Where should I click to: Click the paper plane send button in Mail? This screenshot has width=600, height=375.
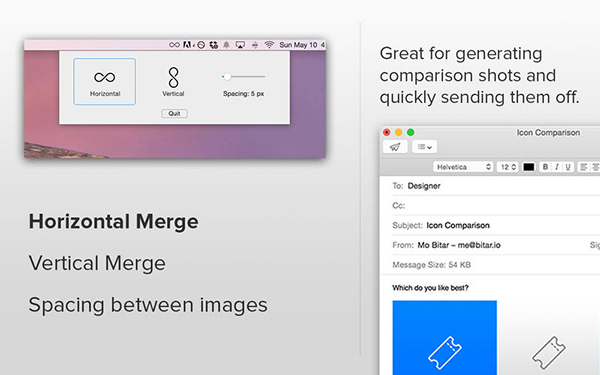(x=395, y=147)
